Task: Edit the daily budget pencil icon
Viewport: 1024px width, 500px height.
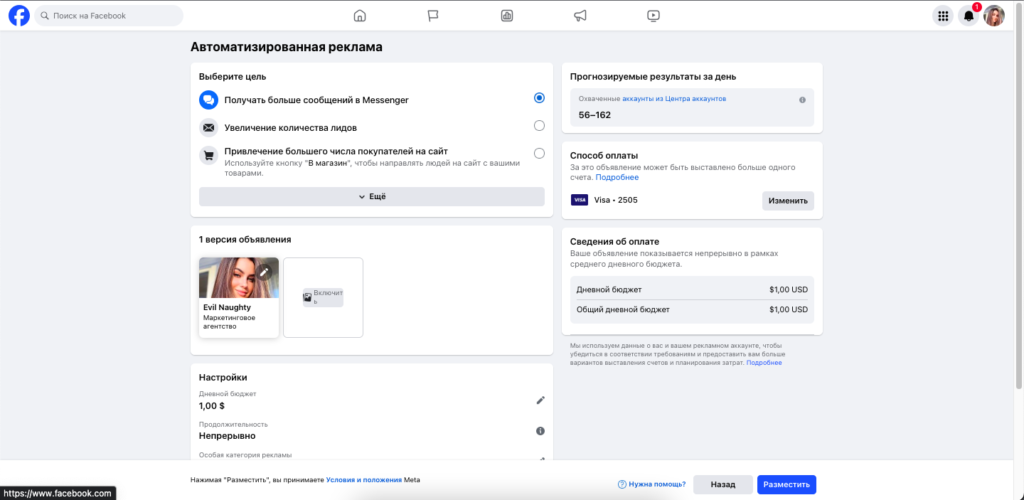Action: pos(540,400)
